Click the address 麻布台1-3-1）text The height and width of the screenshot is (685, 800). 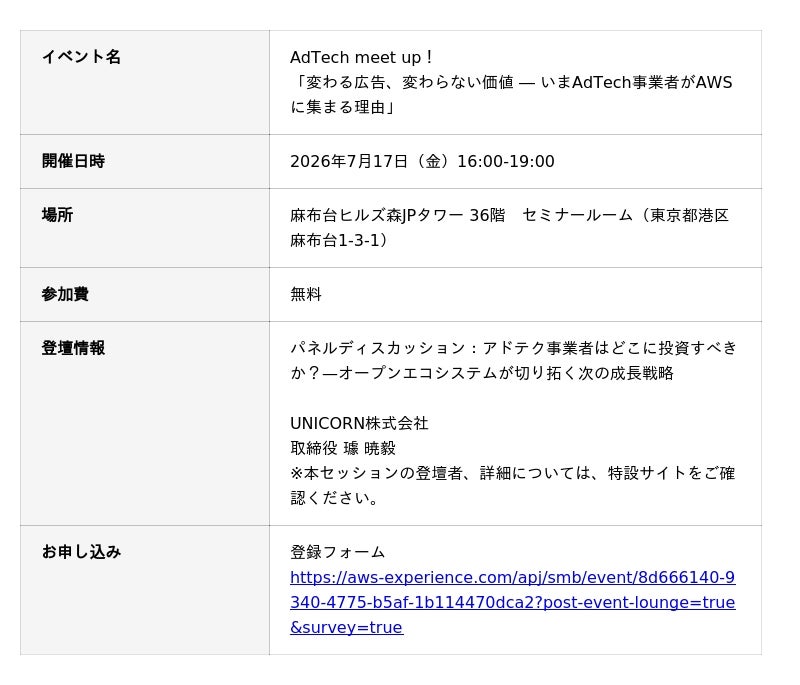pos(340,240)
